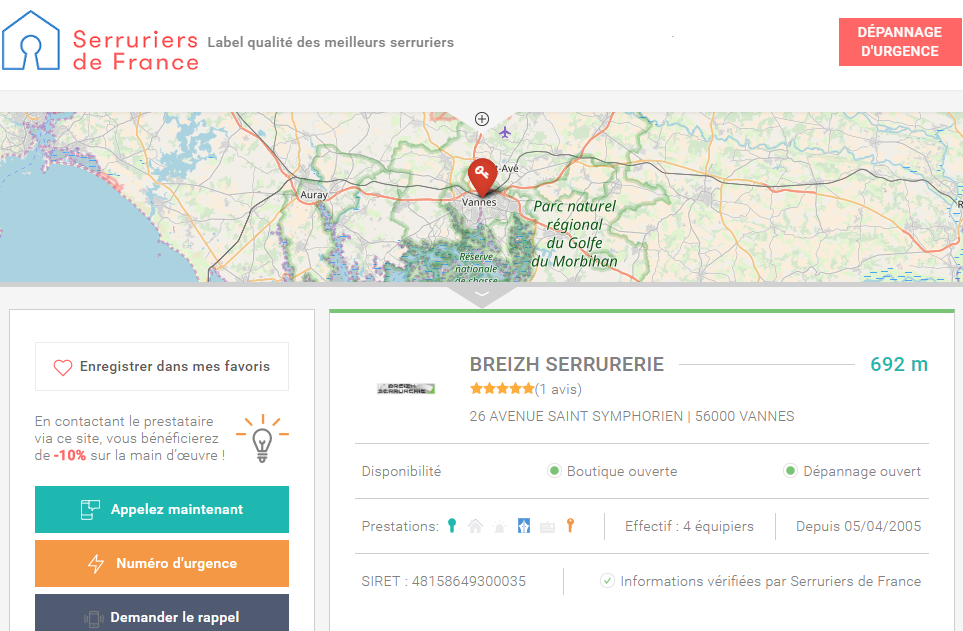Click the Appelez maintenant button
This screenshot has width=963, height=631.
click(x=162, y=509)
